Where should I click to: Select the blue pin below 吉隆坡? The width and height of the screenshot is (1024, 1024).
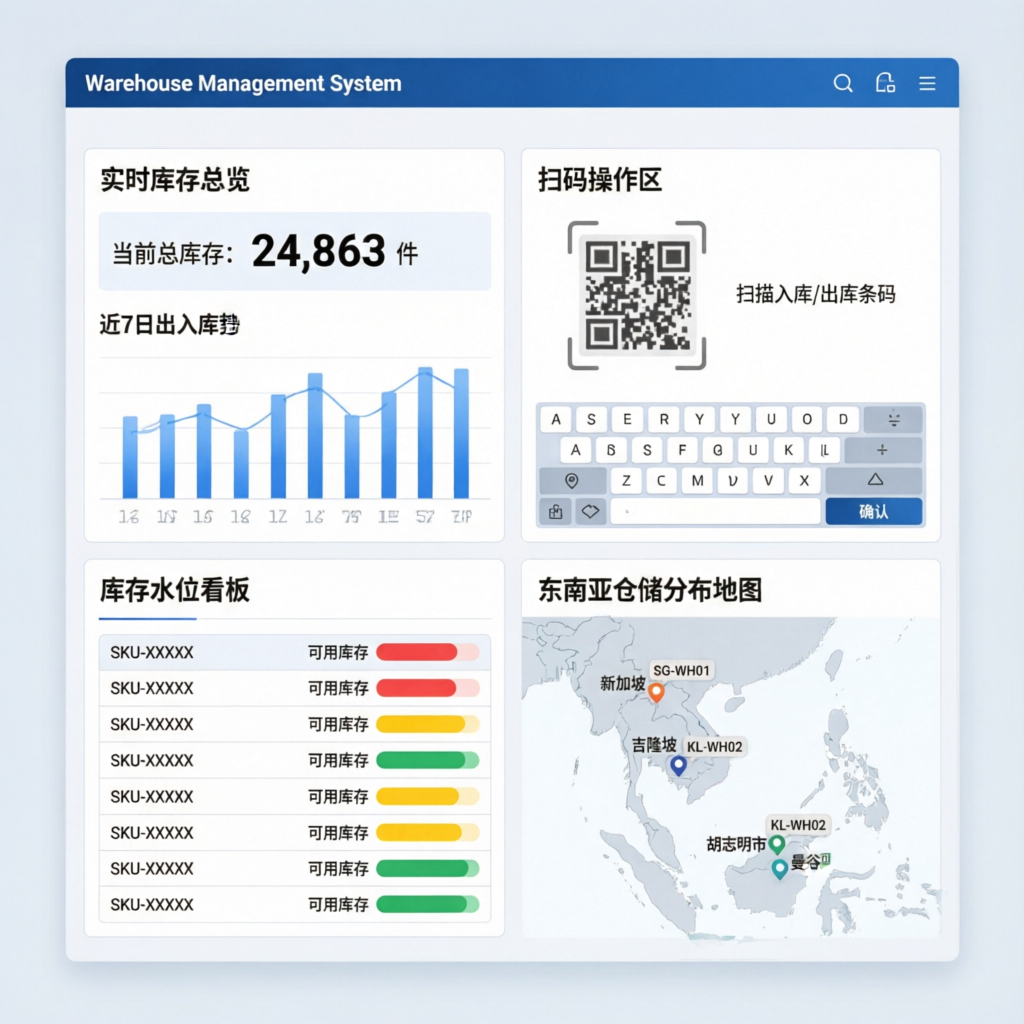tap(679, 765)
